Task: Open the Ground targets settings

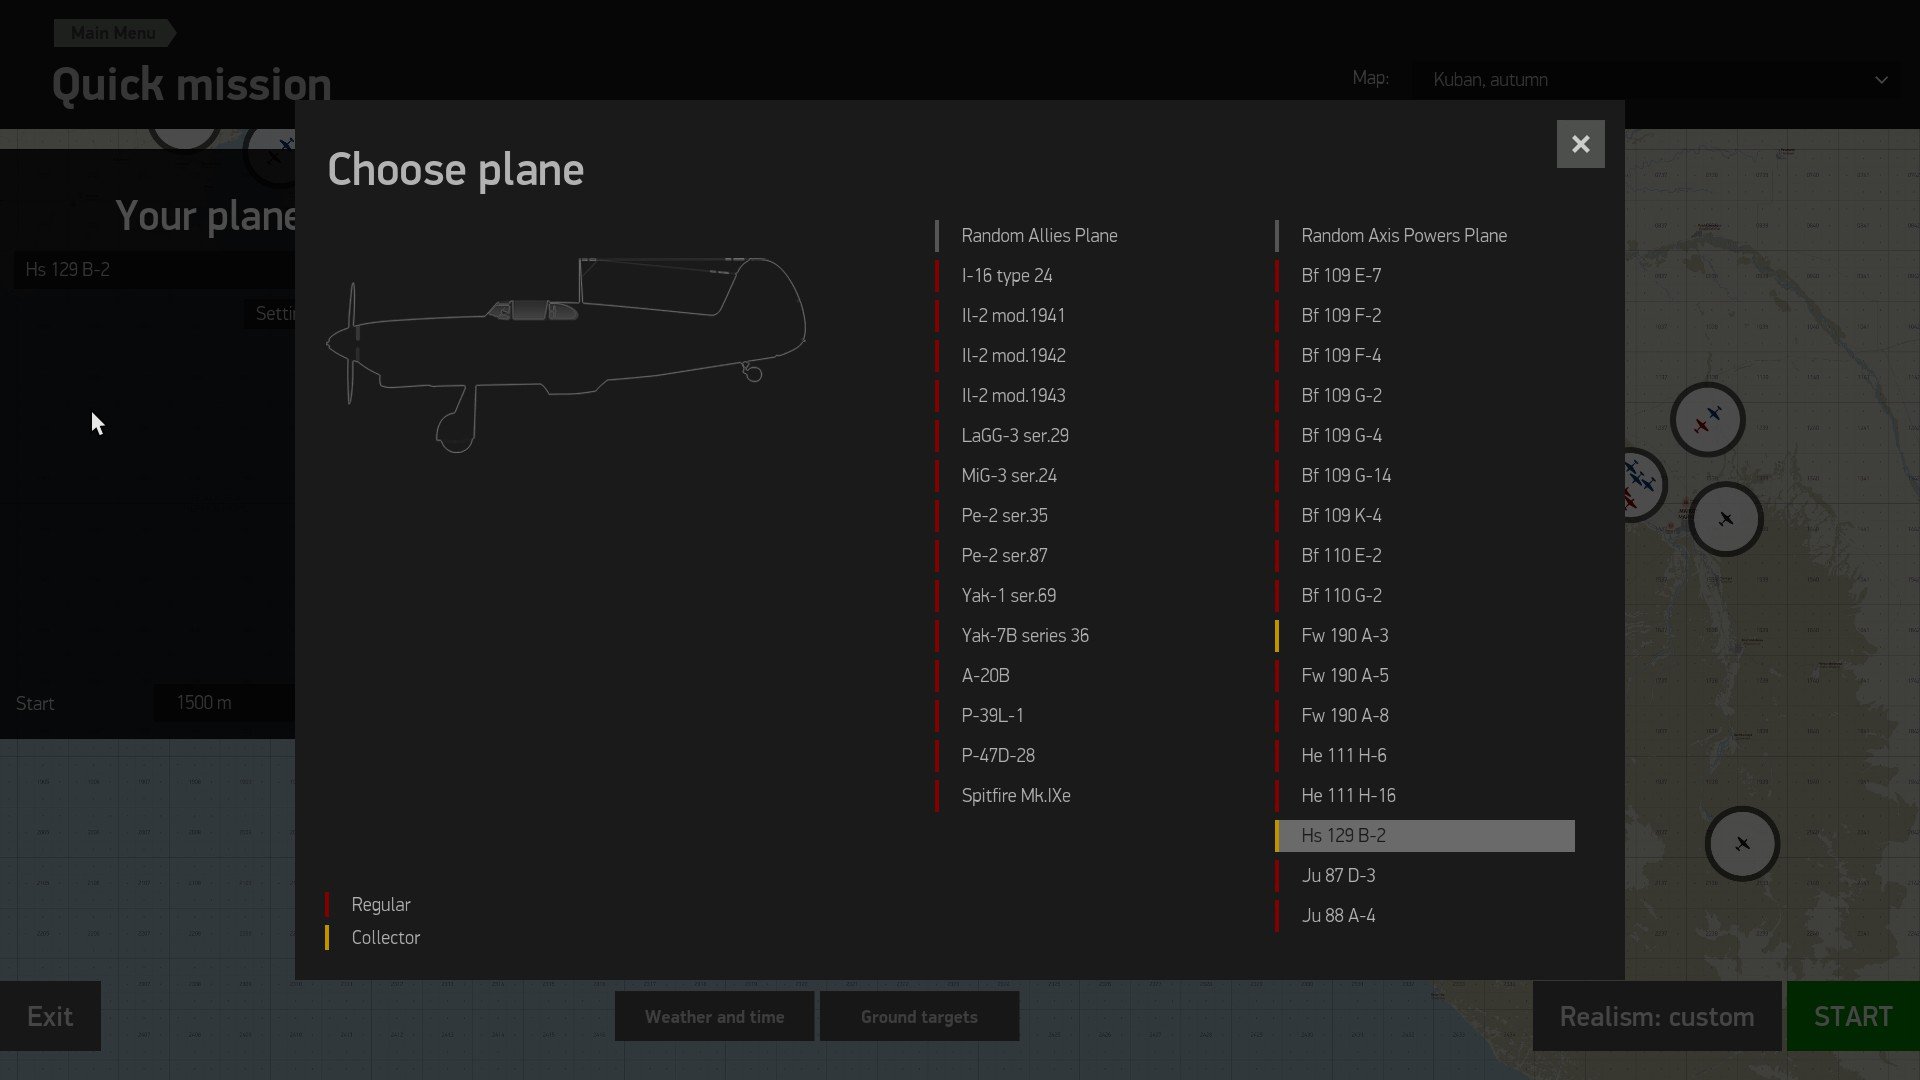Action: point(919,1017)
